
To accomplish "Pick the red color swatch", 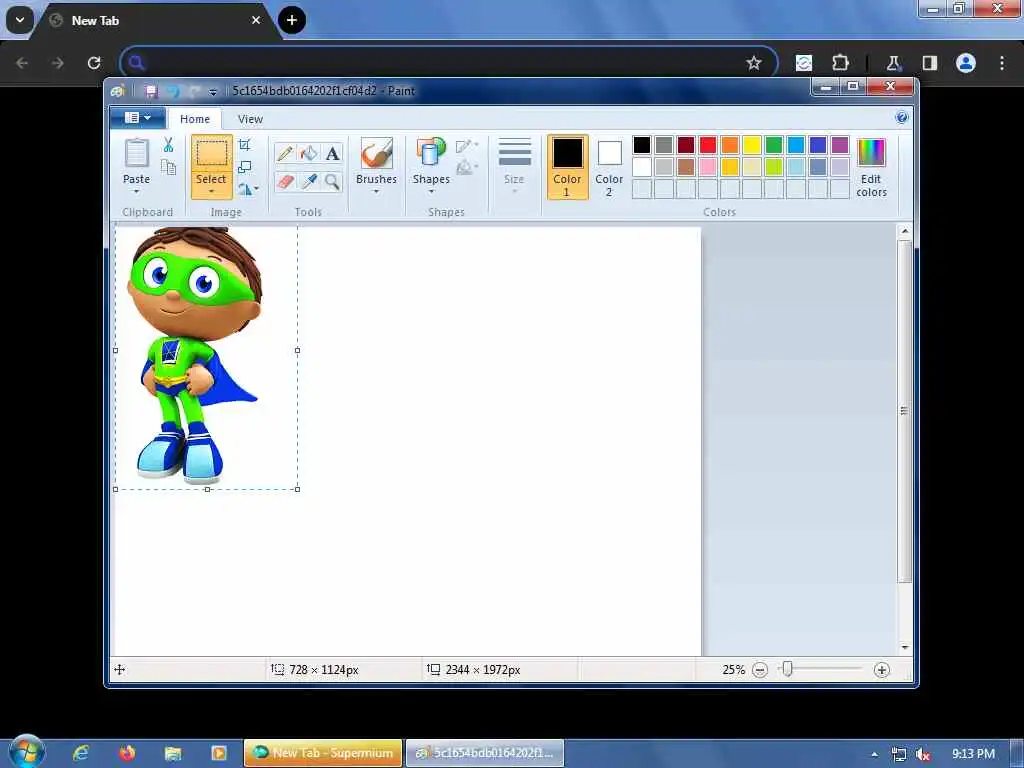I will coord(708,145).
